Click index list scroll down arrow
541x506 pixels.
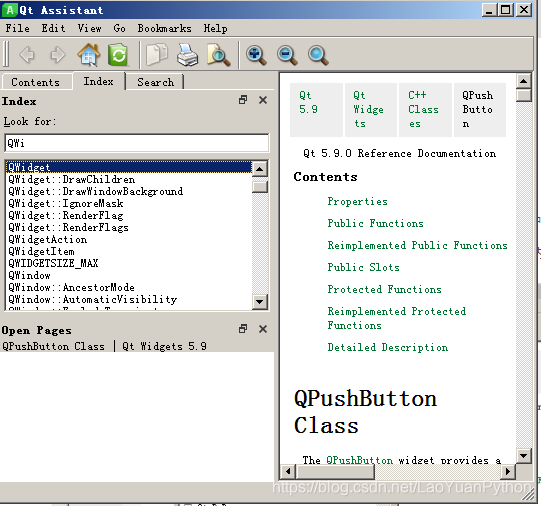[260, 302]
